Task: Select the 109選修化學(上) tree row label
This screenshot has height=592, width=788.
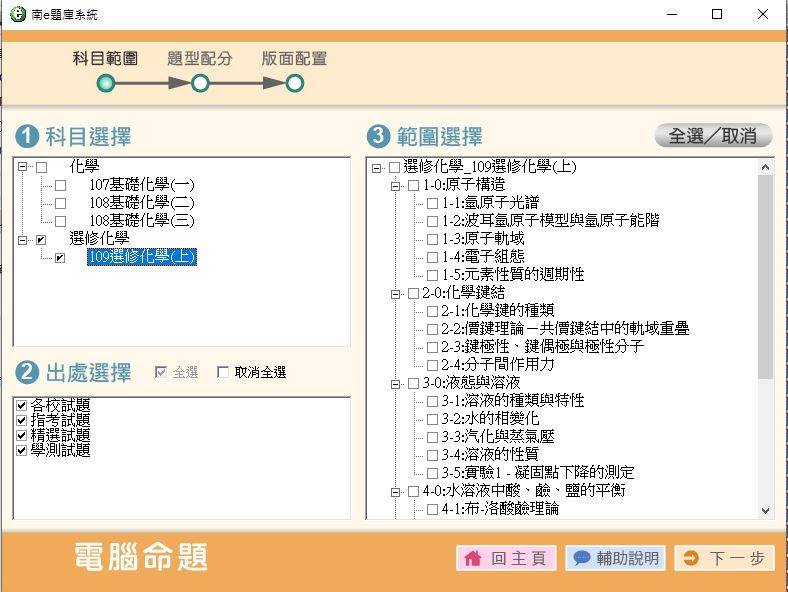Action: [142, 257]
